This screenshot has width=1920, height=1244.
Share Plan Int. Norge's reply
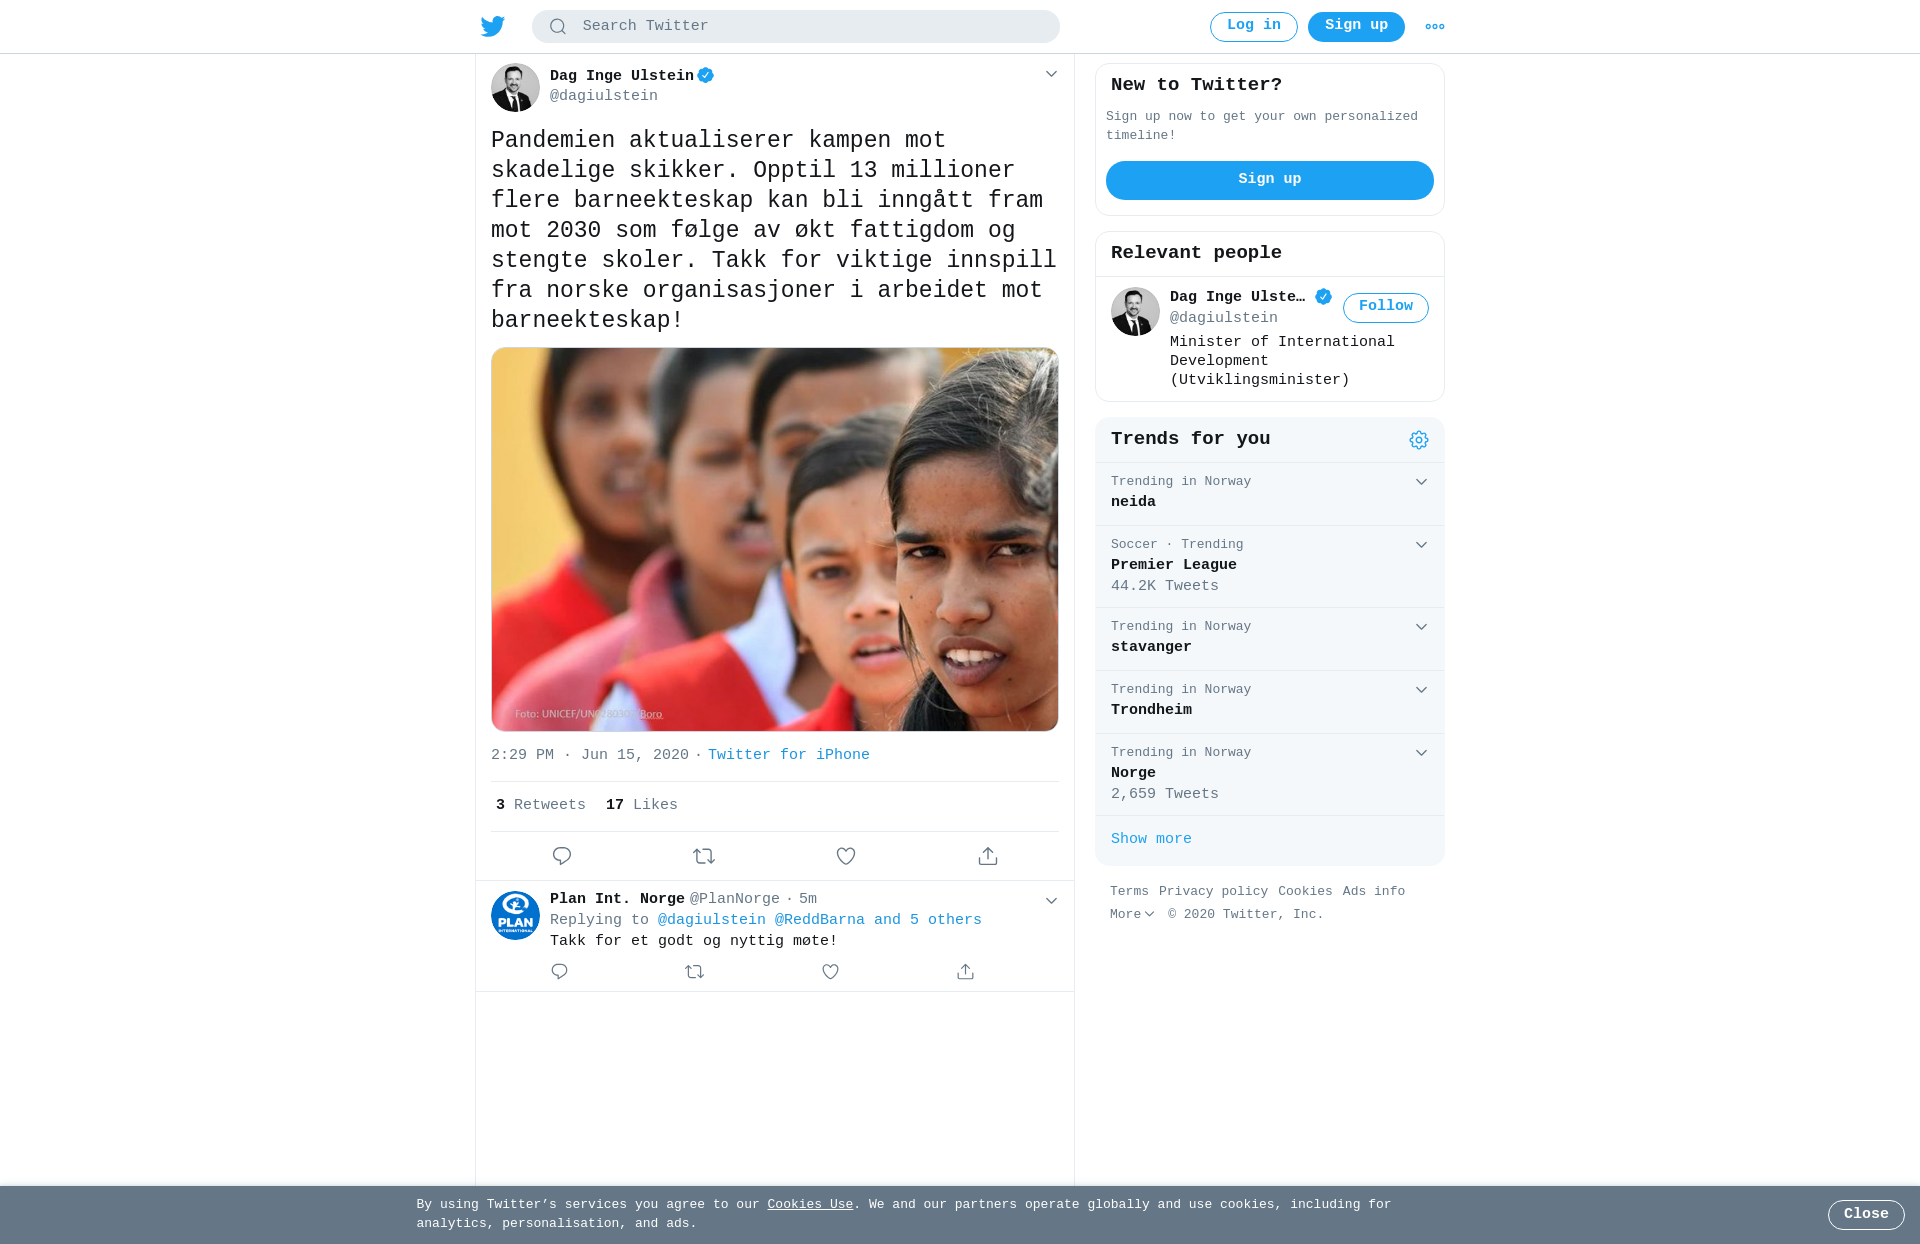coord(965,971)
